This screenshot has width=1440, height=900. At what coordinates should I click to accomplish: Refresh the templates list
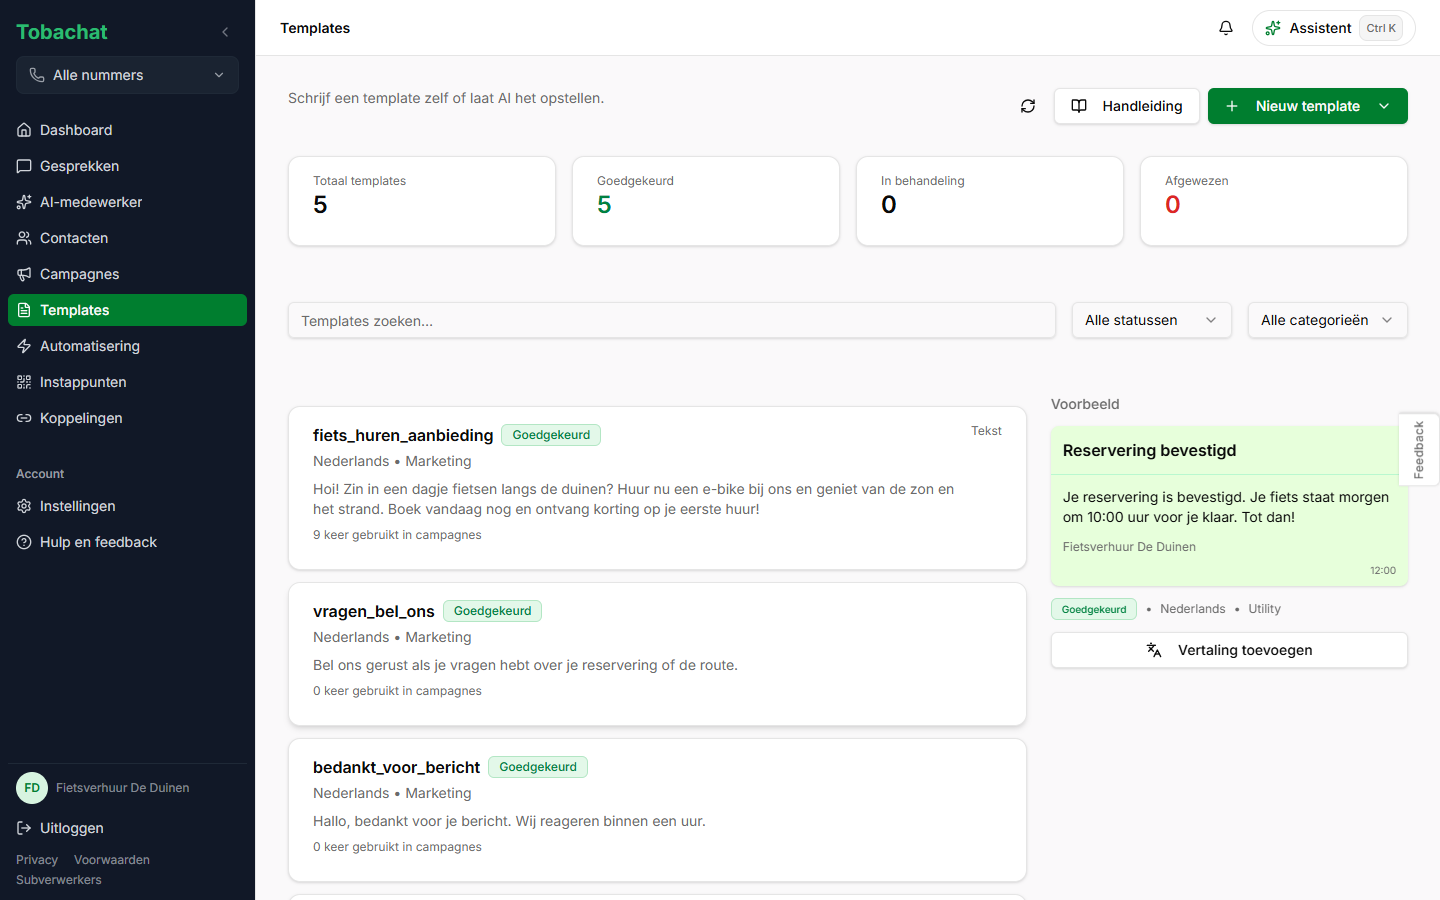pyautogui.click(x=1028, y=106)
